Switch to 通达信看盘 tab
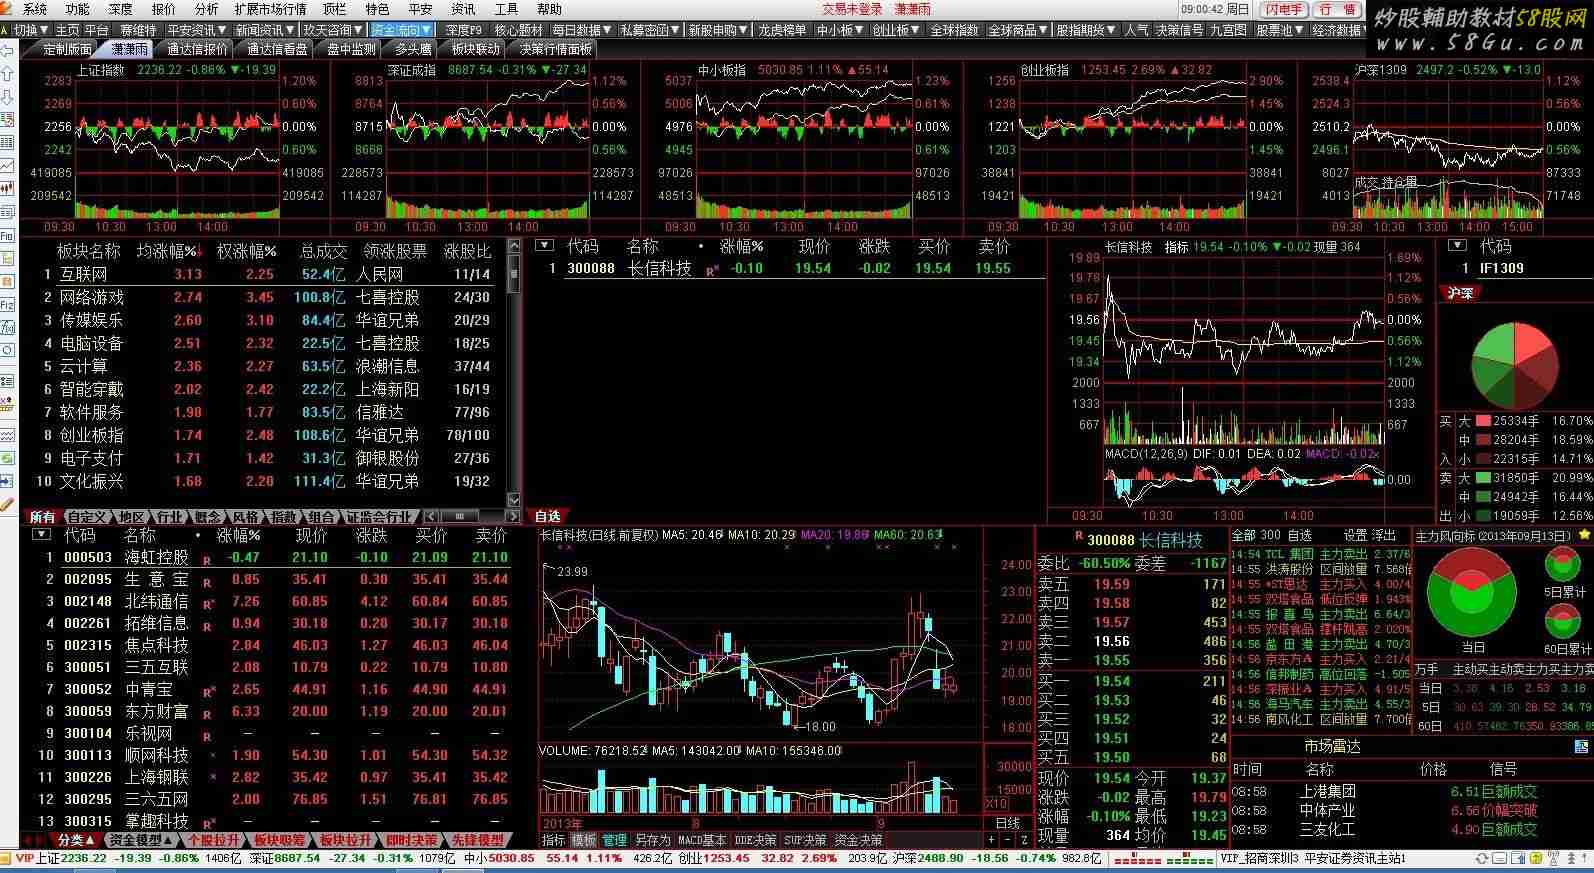This screenshot has height=873, width=1594. click(277, 48)
